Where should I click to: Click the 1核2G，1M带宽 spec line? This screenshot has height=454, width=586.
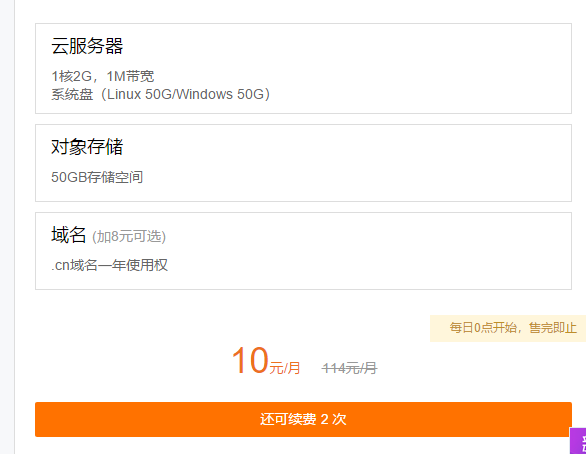click(103, 76)
